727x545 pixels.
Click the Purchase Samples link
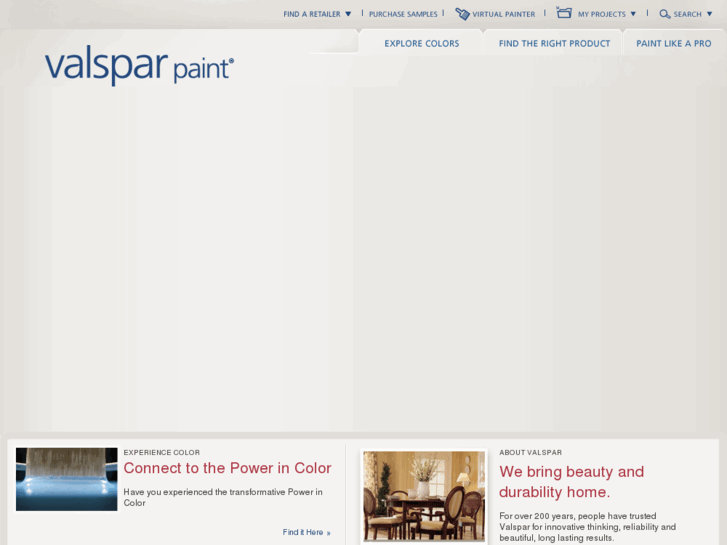tap(403, 14)
